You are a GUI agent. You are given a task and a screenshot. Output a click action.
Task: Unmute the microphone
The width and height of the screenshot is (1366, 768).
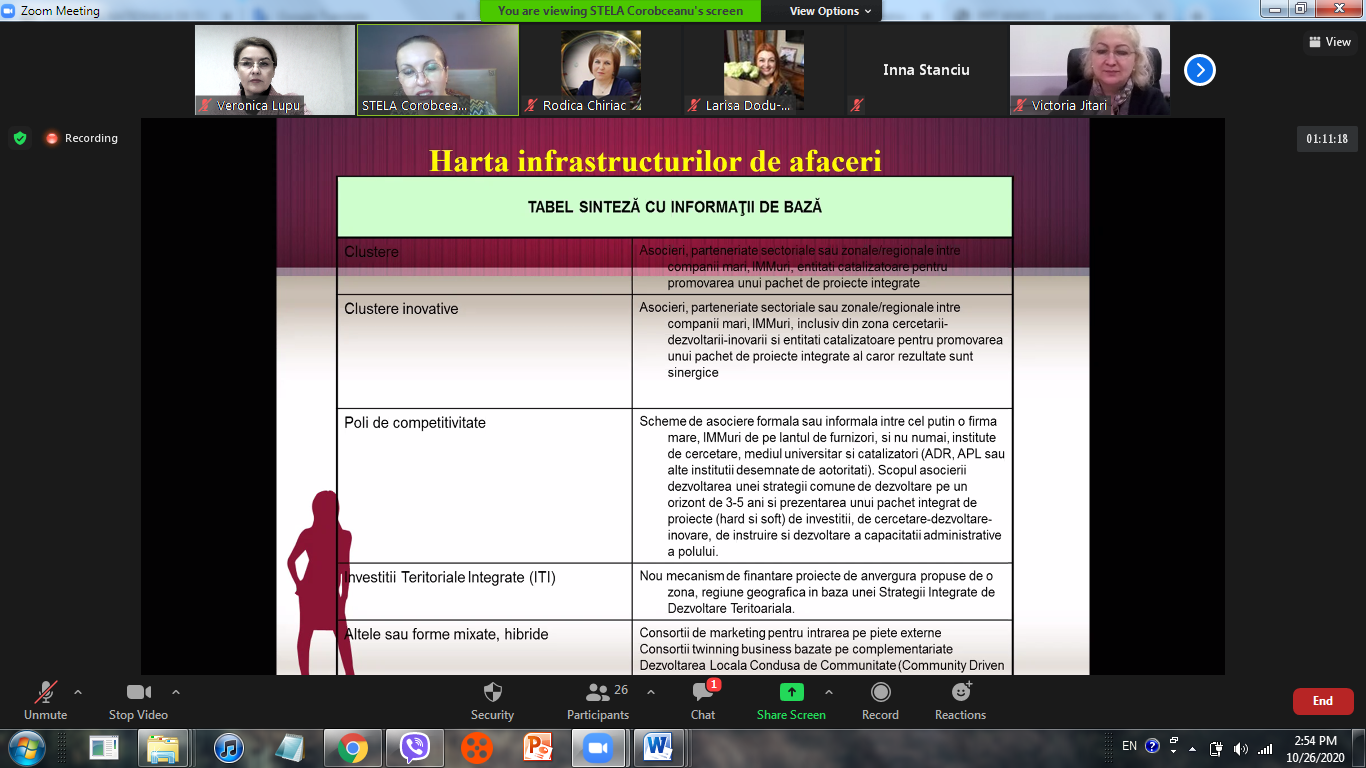[45, 692]
